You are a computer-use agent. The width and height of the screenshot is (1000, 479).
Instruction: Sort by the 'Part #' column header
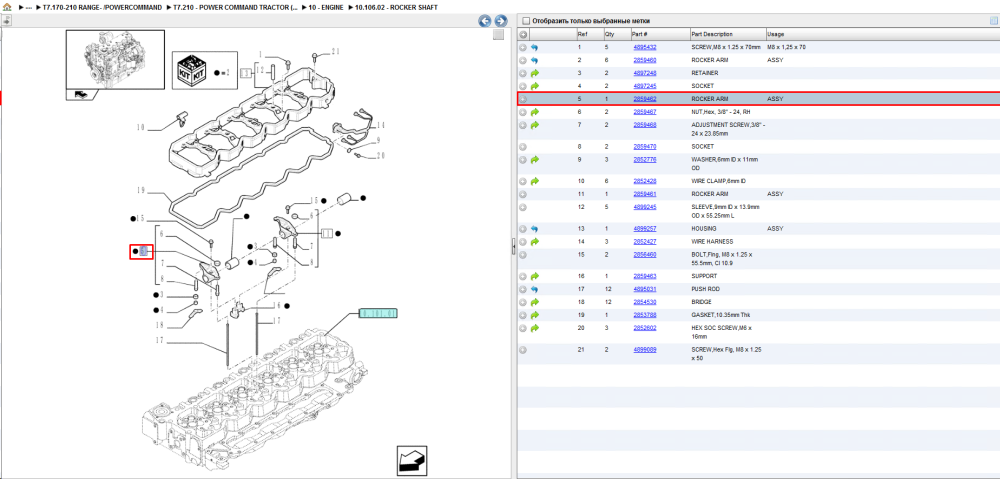(x=659, y=34)
